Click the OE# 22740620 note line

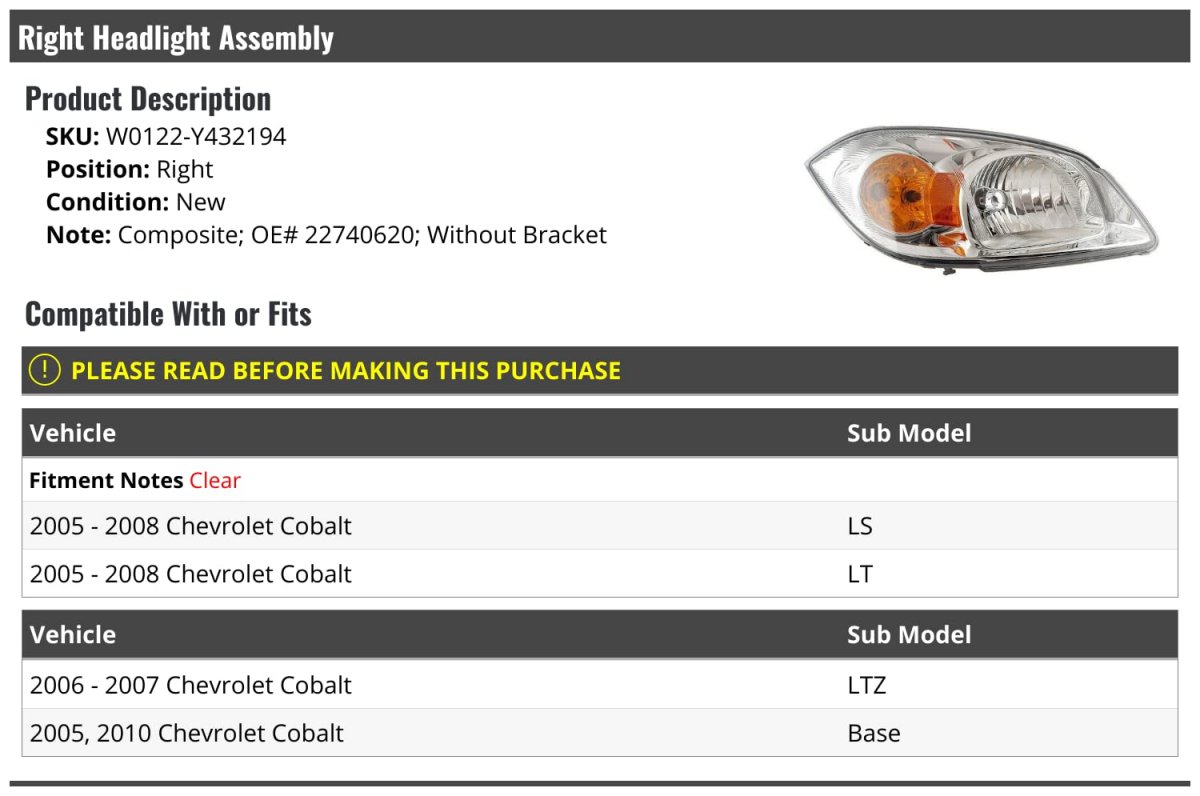(326, 235)
